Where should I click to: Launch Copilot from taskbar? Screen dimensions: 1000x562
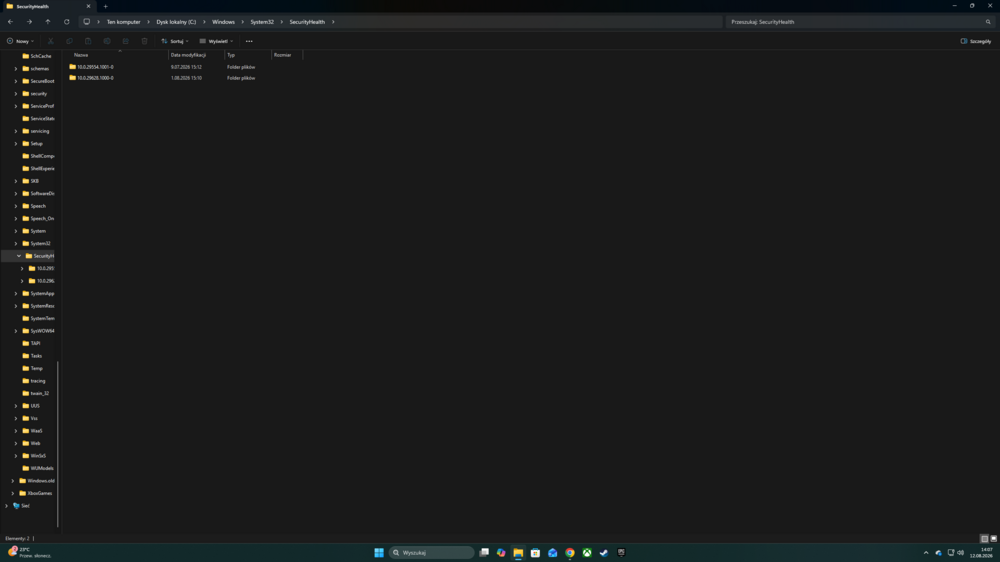coord(501,552)
